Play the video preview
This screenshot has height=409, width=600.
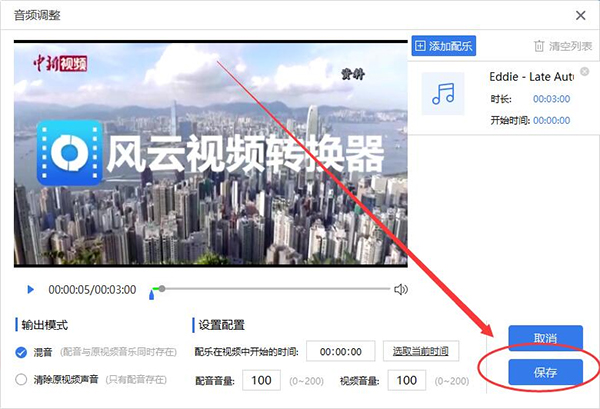pyautogui.click(x=30, y=290)
